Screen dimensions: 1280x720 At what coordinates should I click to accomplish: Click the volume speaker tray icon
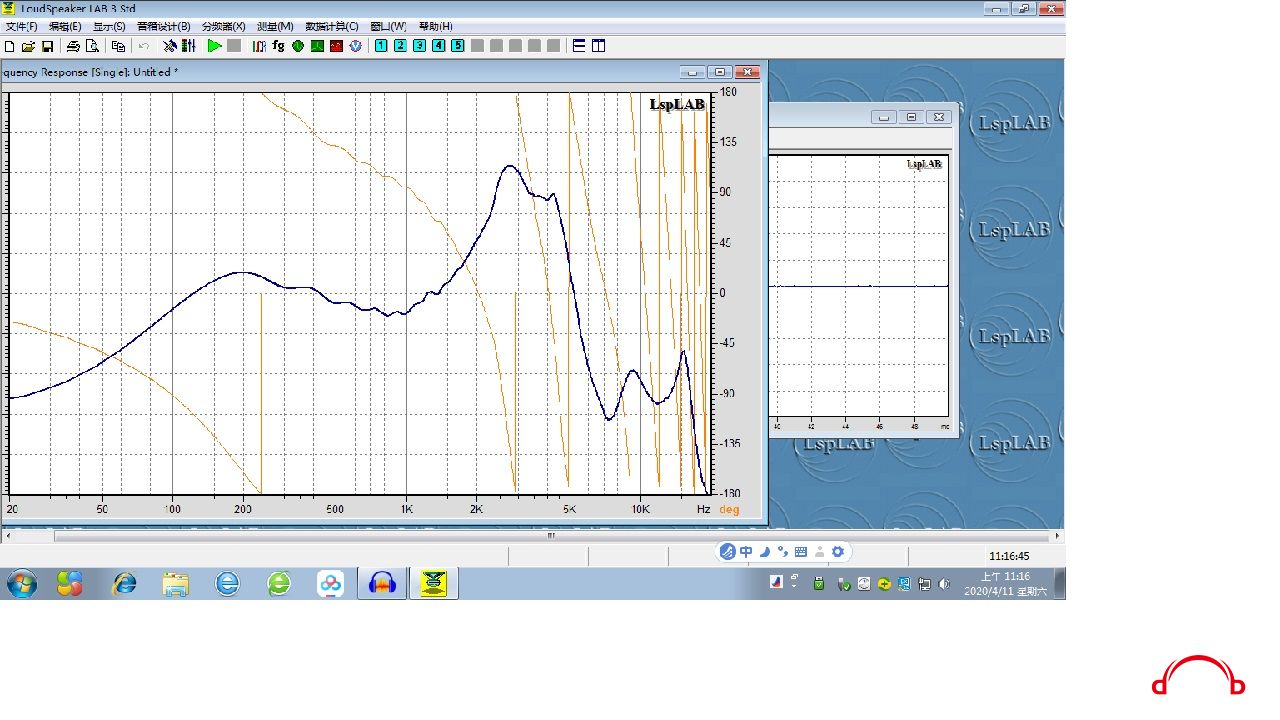click(x=943, y=584)
